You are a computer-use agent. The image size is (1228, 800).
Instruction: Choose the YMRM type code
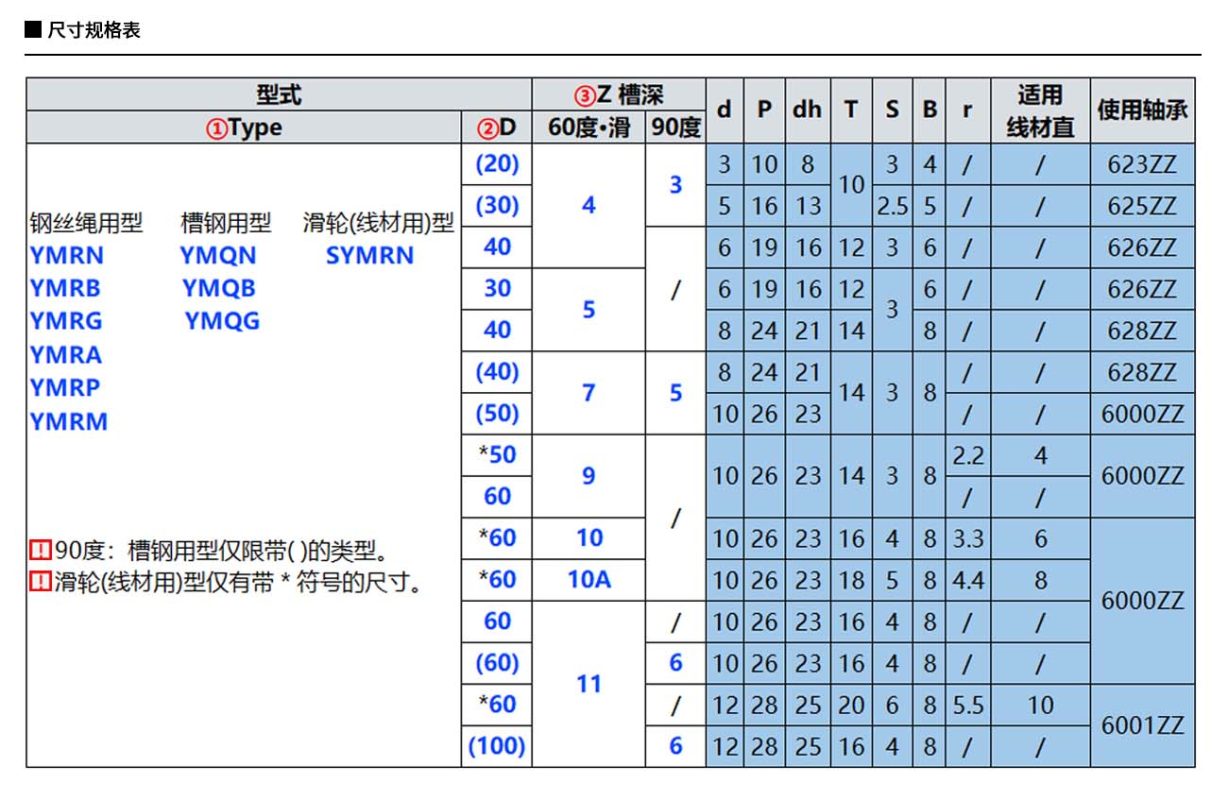point(68,422)
